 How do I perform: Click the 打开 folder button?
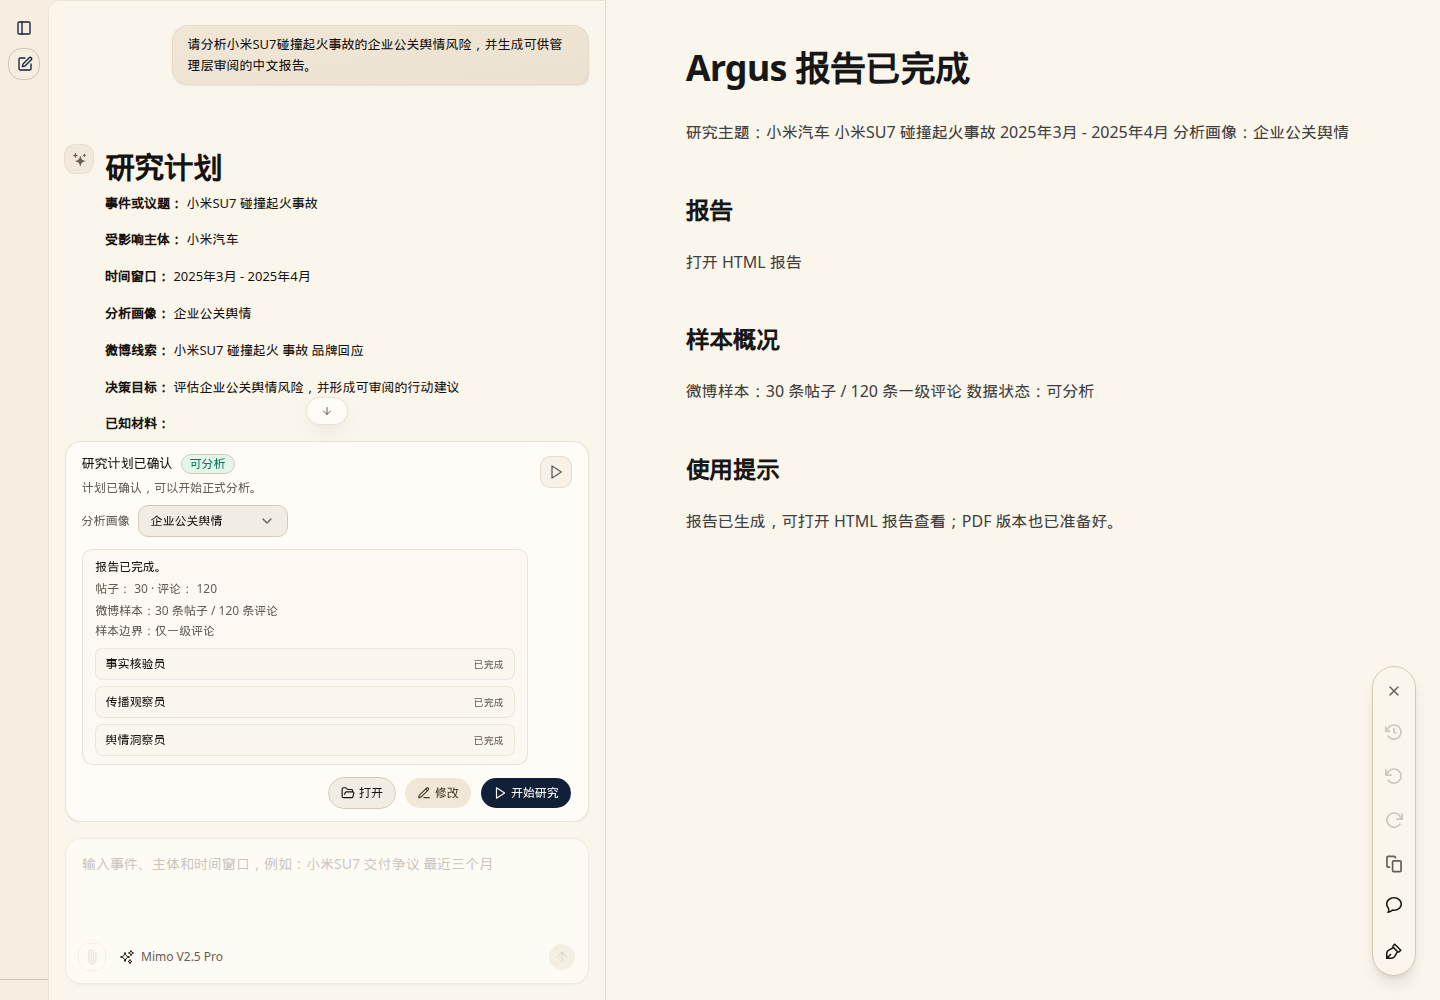(x=362, y=793)
